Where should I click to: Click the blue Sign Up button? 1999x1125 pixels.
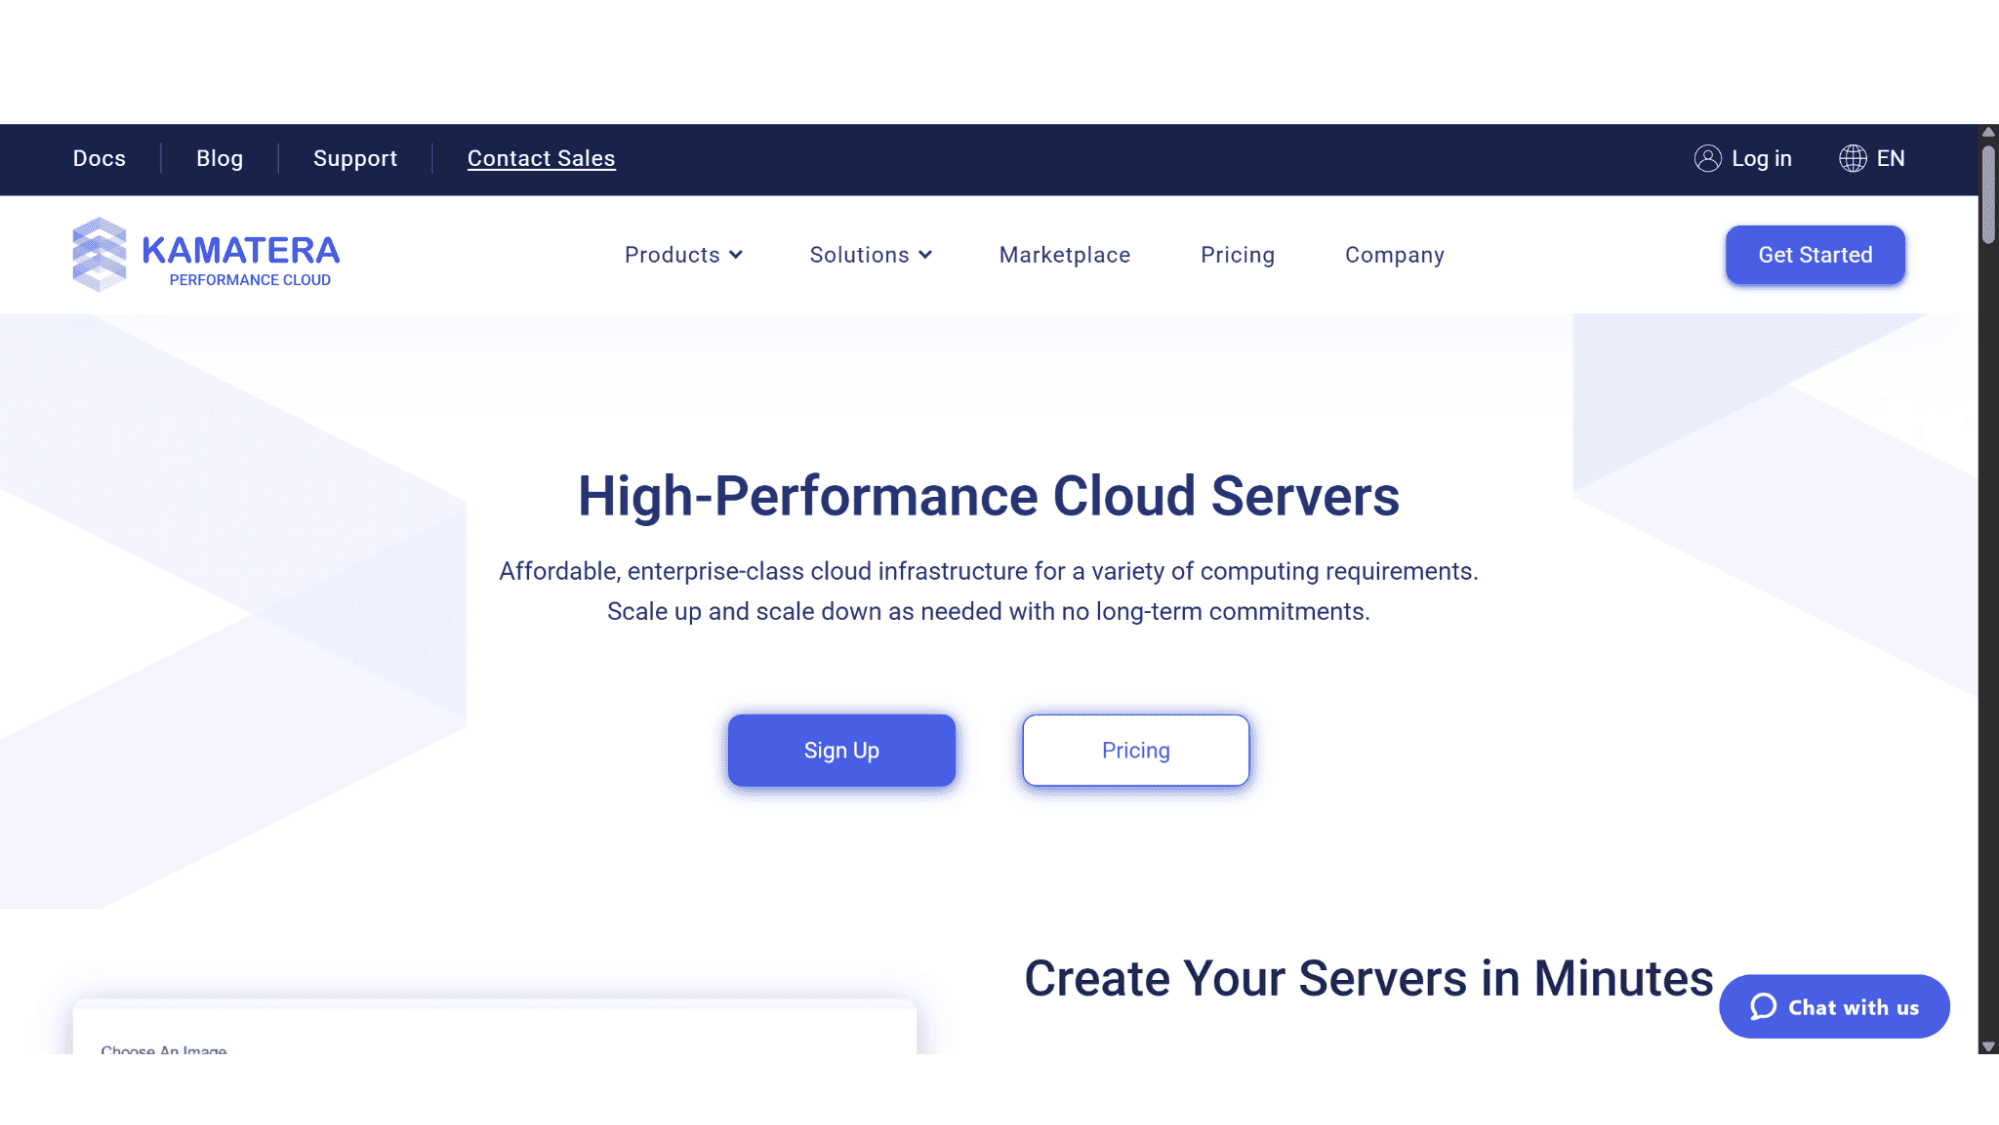click(841, 750)
